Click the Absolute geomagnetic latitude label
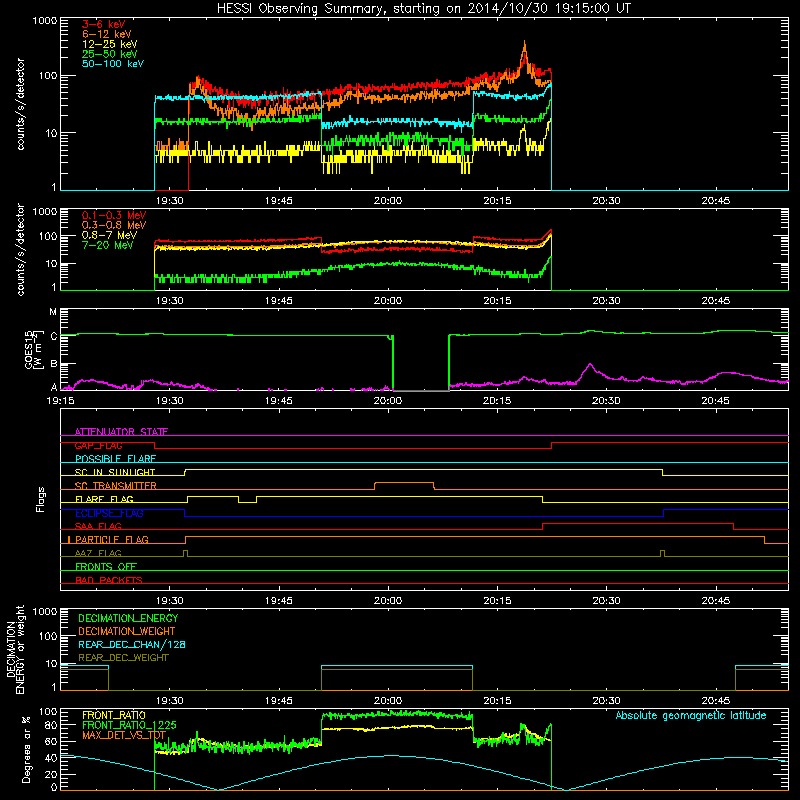Viewport: 800px width, 800px height. [691, 716]
